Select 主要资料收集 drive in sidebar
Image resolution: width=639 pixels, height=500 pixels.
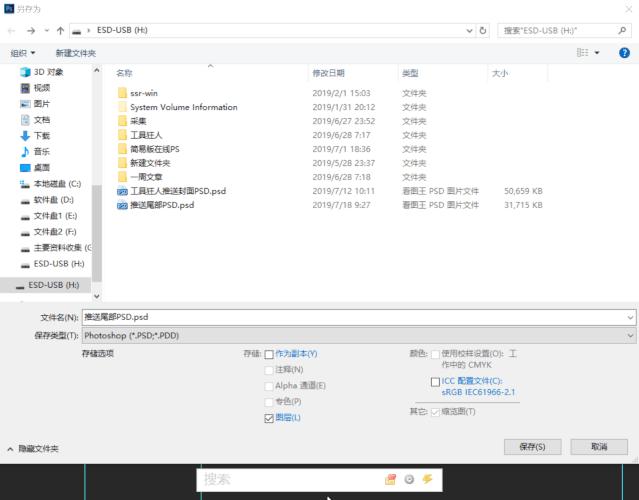[x=56, y=248]
